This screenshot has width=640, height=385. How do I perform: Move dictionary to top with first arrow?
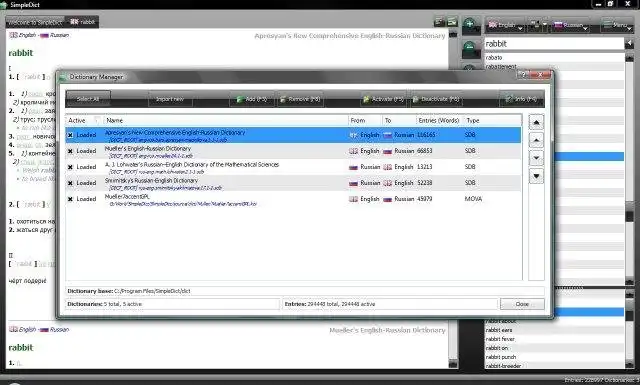point(536,122)
